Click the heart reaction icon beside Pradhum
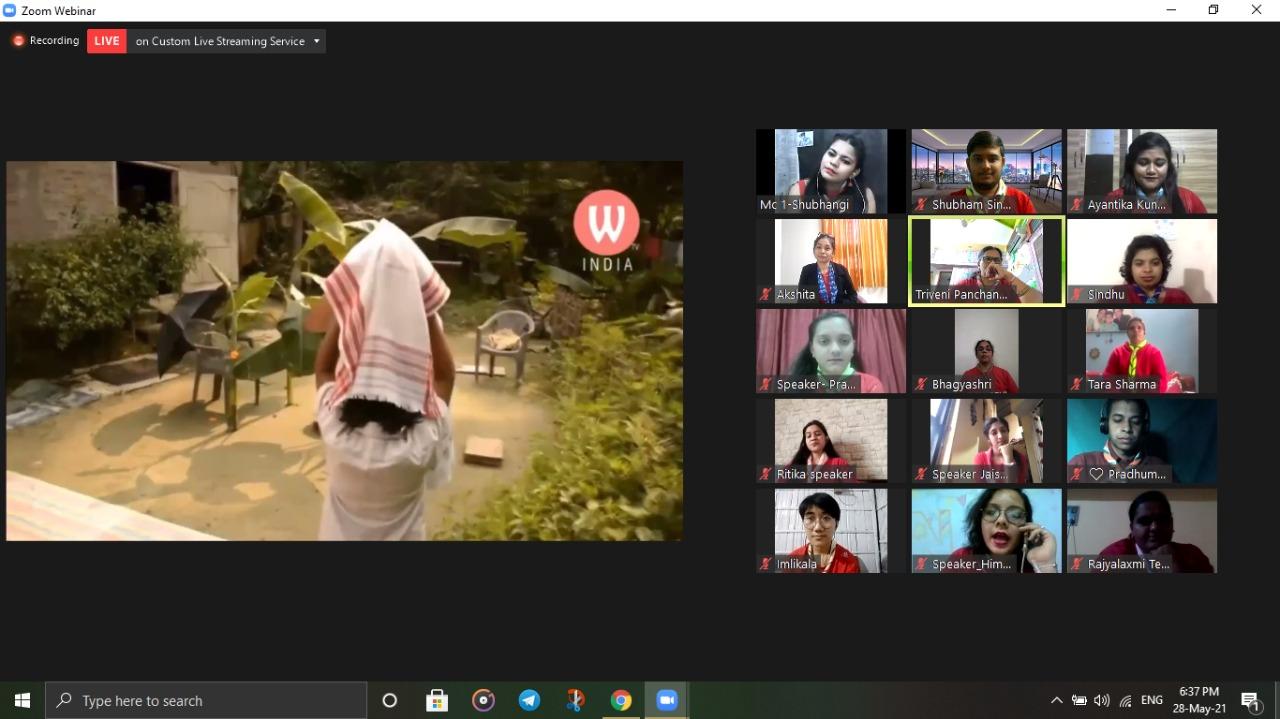 (x=1096, y=474)
